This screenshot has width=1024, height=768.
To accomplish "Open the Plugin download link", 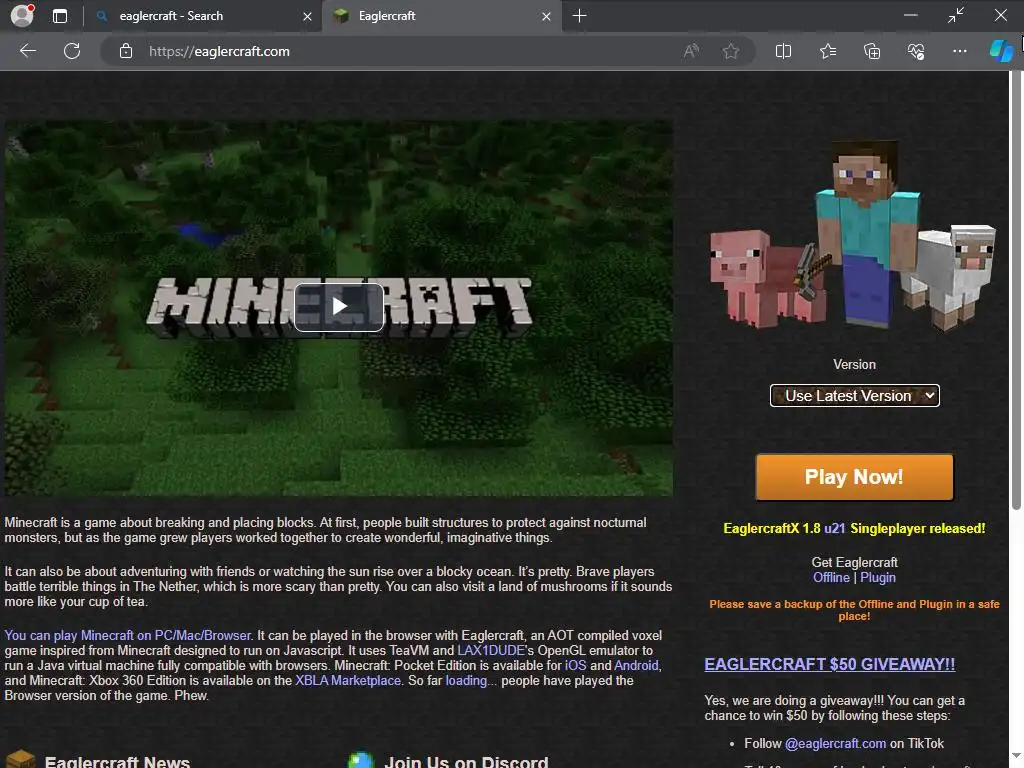I will point(878,577).
